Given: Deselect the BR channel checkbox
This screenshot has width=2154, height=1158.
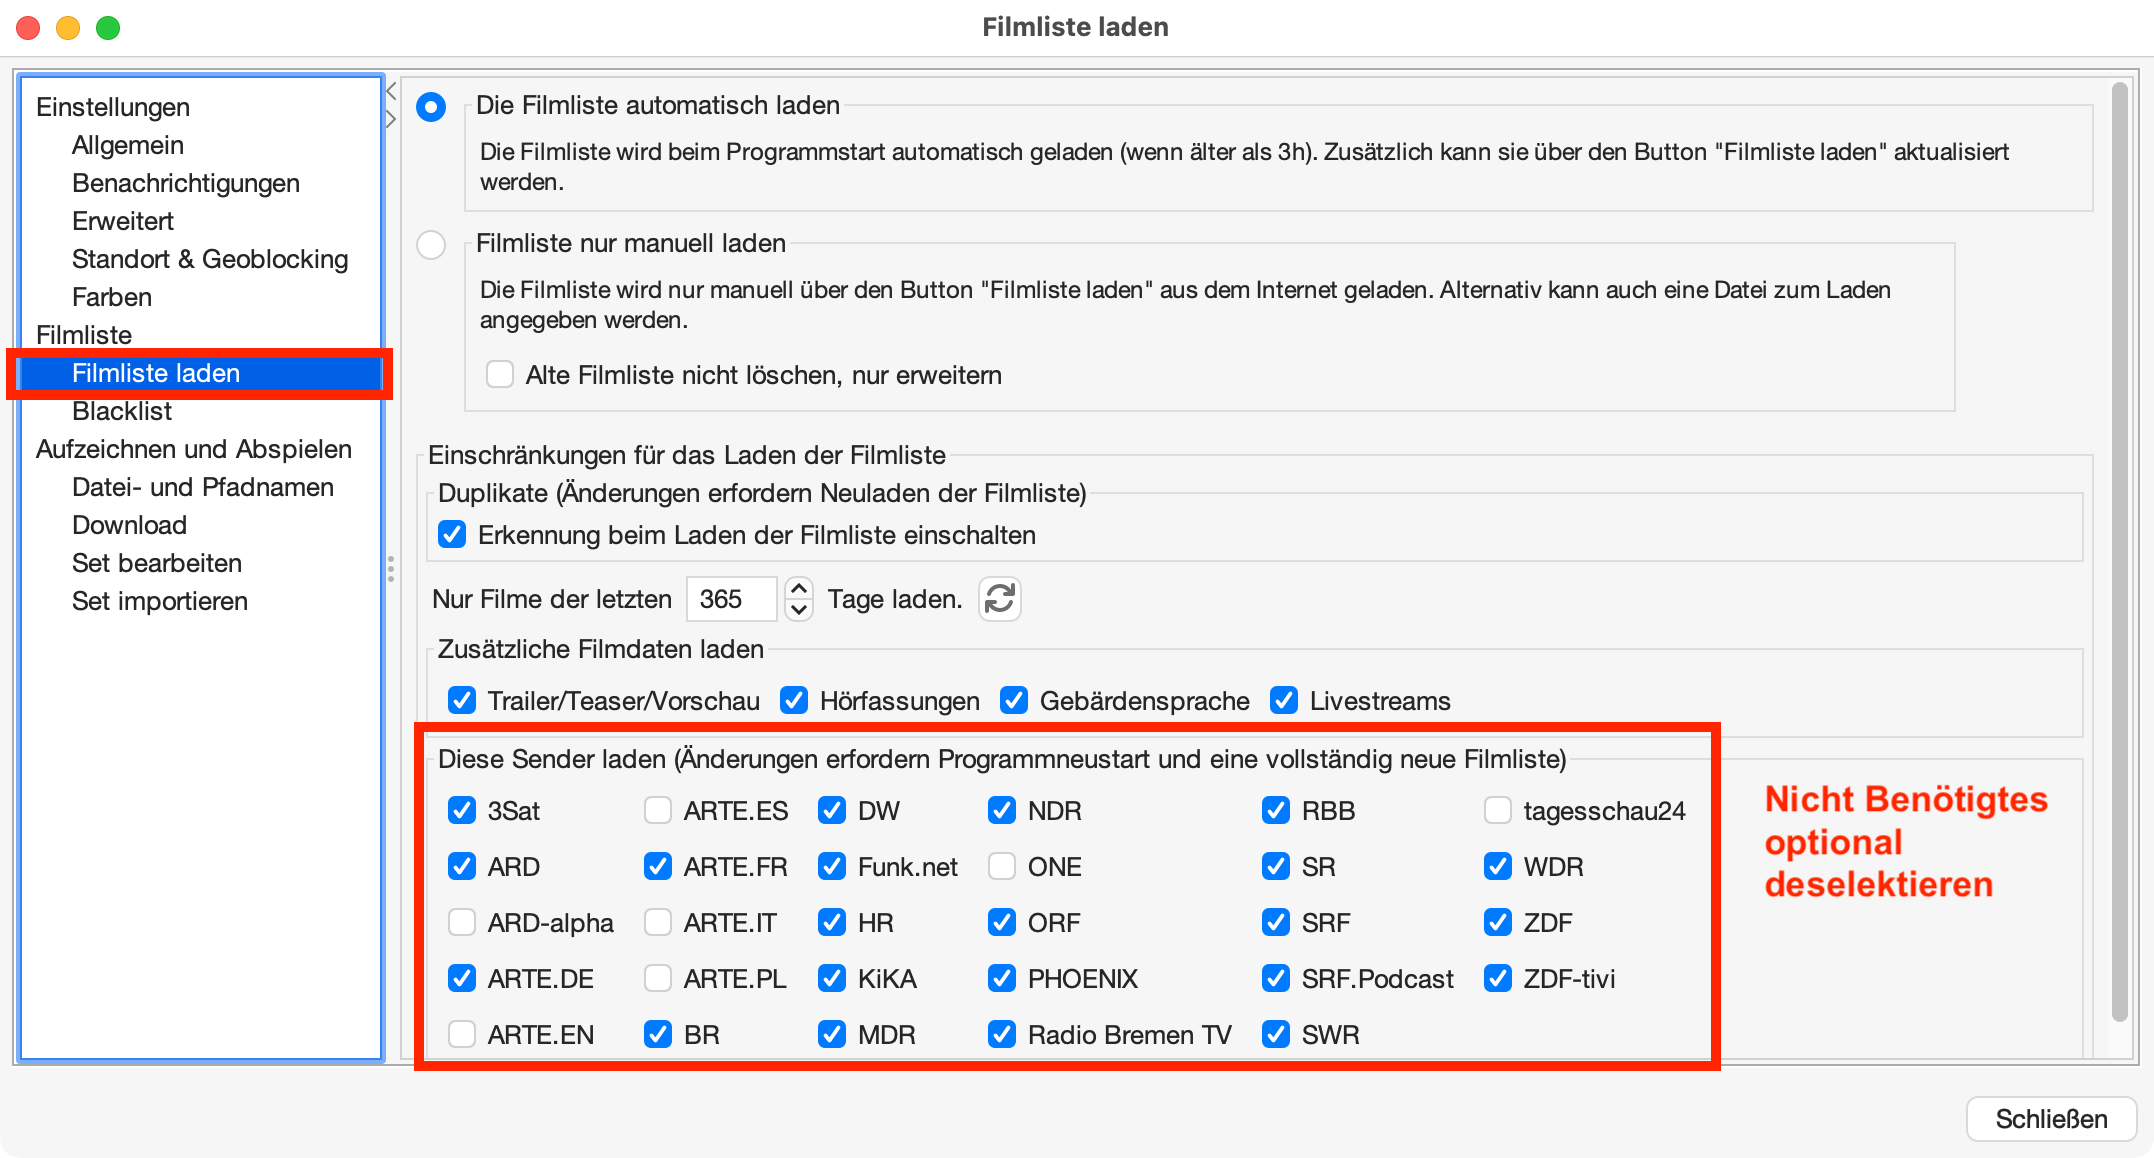Looking at the screenshot, I should click(x=658, y=1035).
